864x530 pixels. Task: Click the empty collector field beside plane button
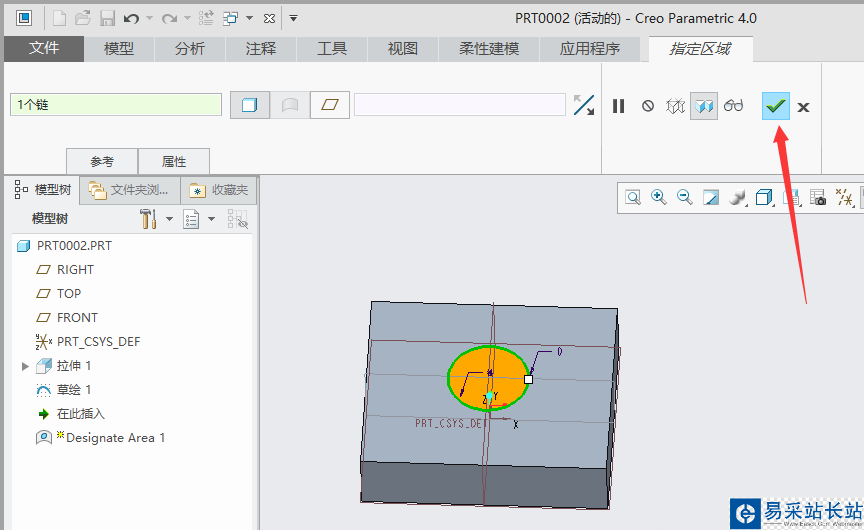460,105
